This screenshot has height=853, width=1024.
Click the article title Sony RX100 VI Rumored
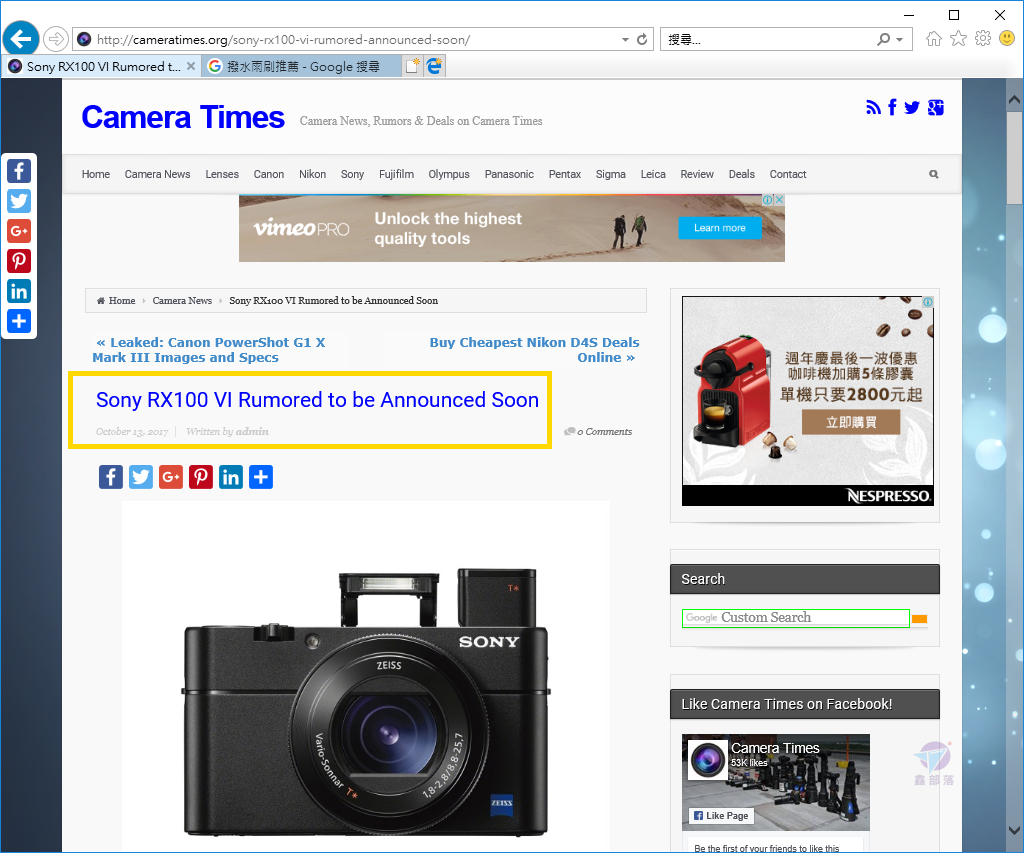[x=317, y=400]
